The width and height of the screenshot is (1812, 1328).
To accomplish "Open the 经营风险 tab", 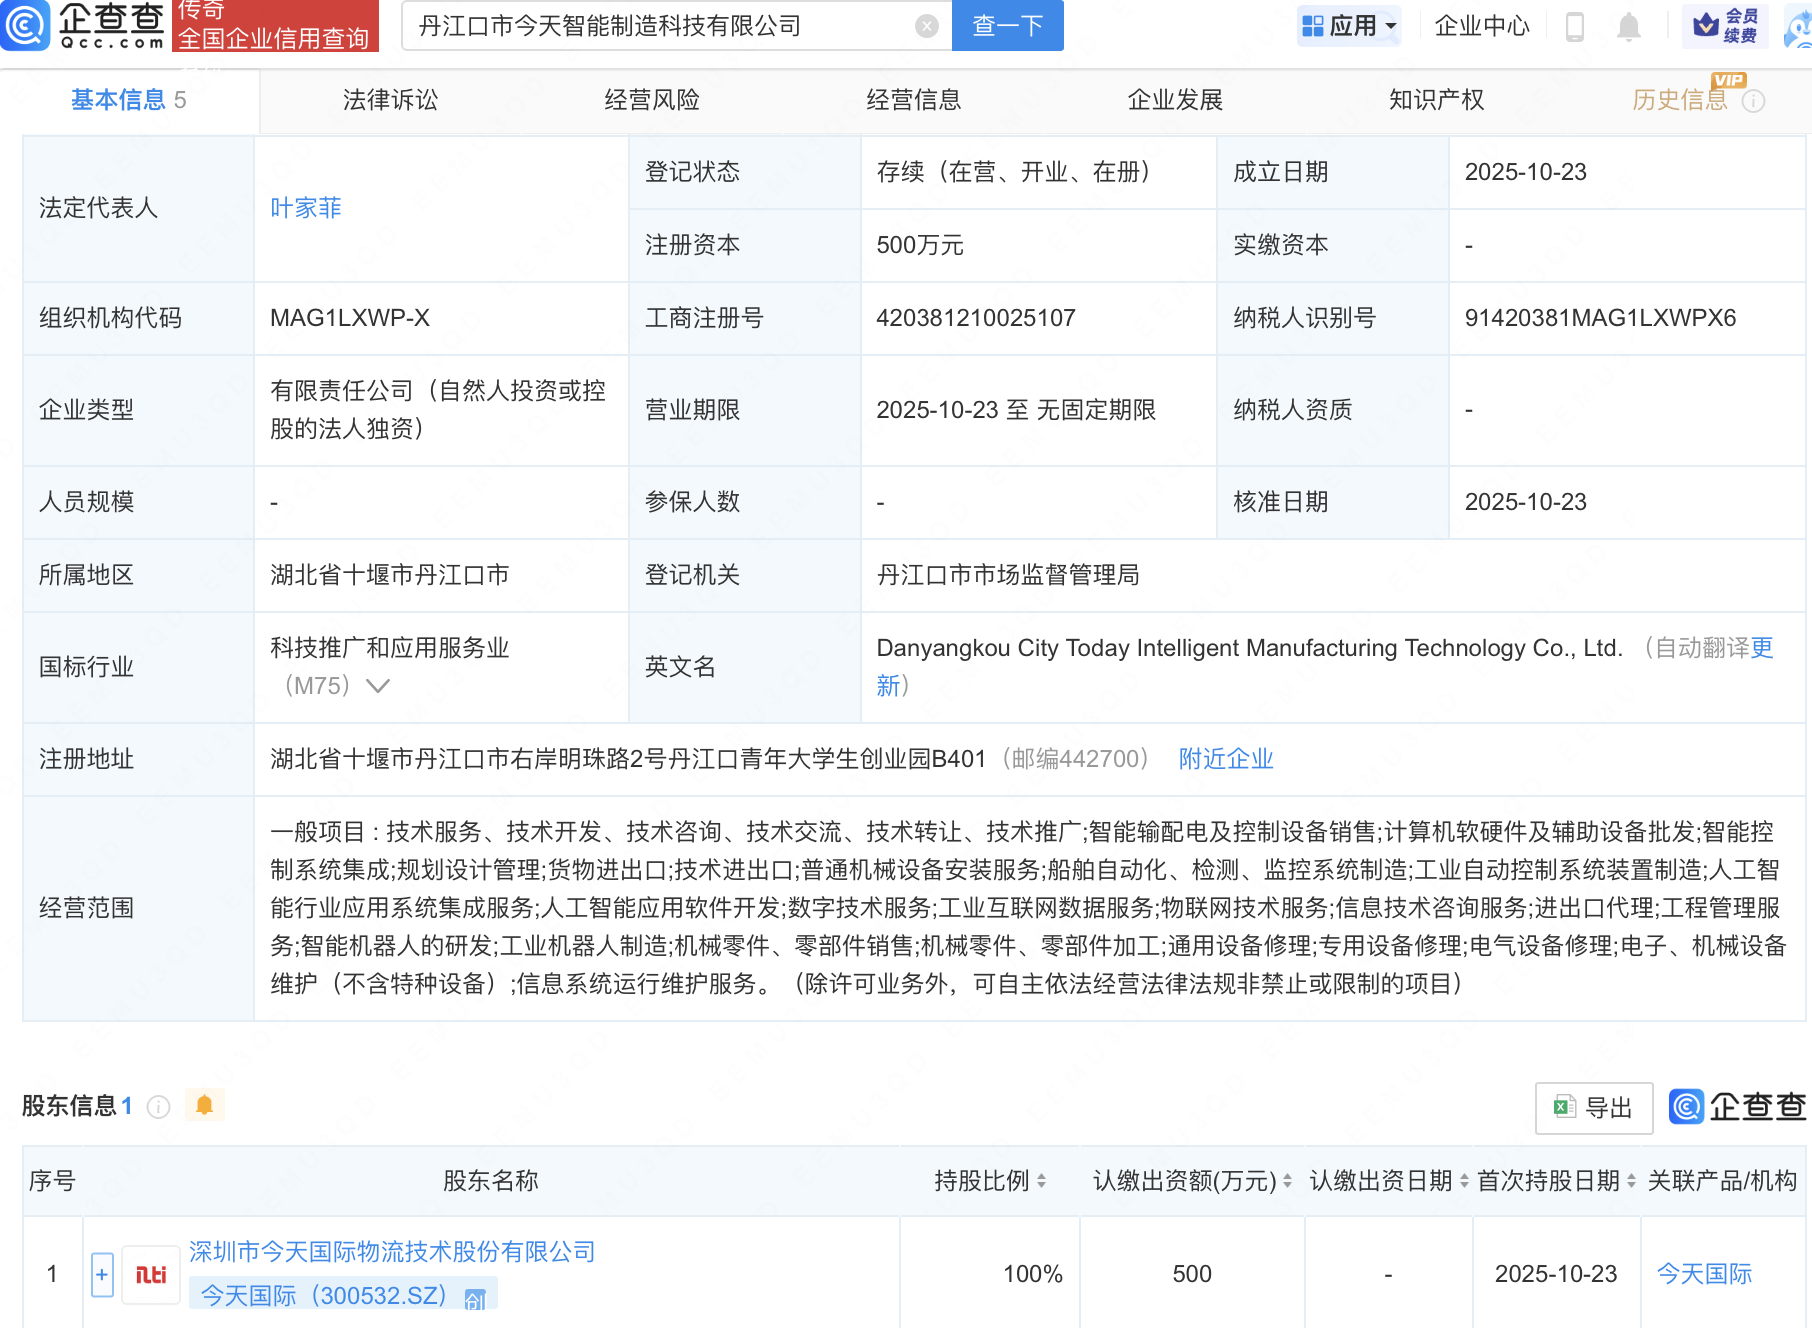I will 652,100.
